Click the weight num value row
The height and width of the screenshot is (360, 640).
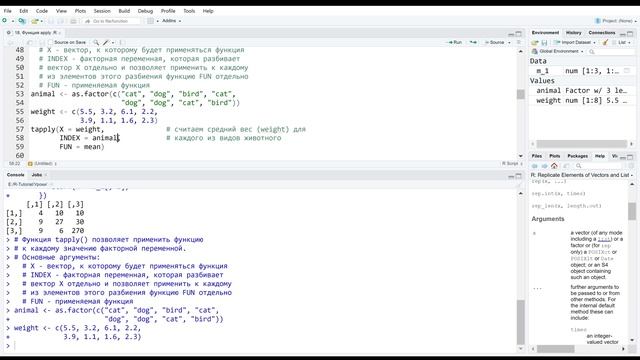[x=583, y=100]
